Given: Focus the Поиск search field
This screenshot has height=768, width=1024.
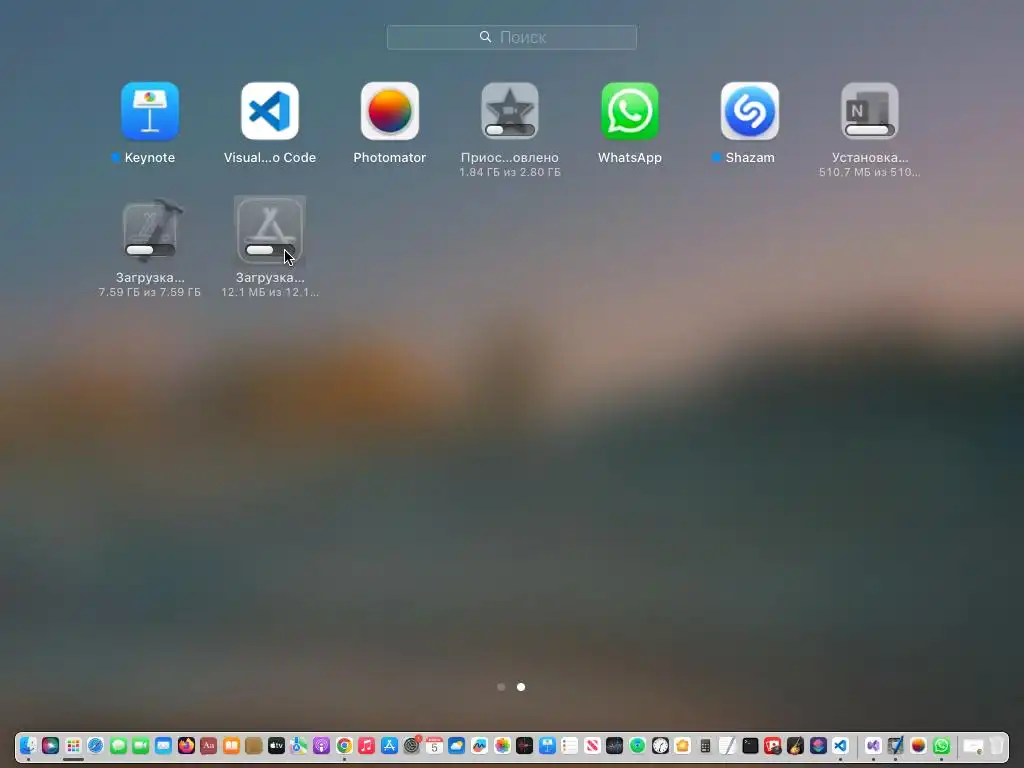Looking at the screenshot, I should (x=512, y=37).
